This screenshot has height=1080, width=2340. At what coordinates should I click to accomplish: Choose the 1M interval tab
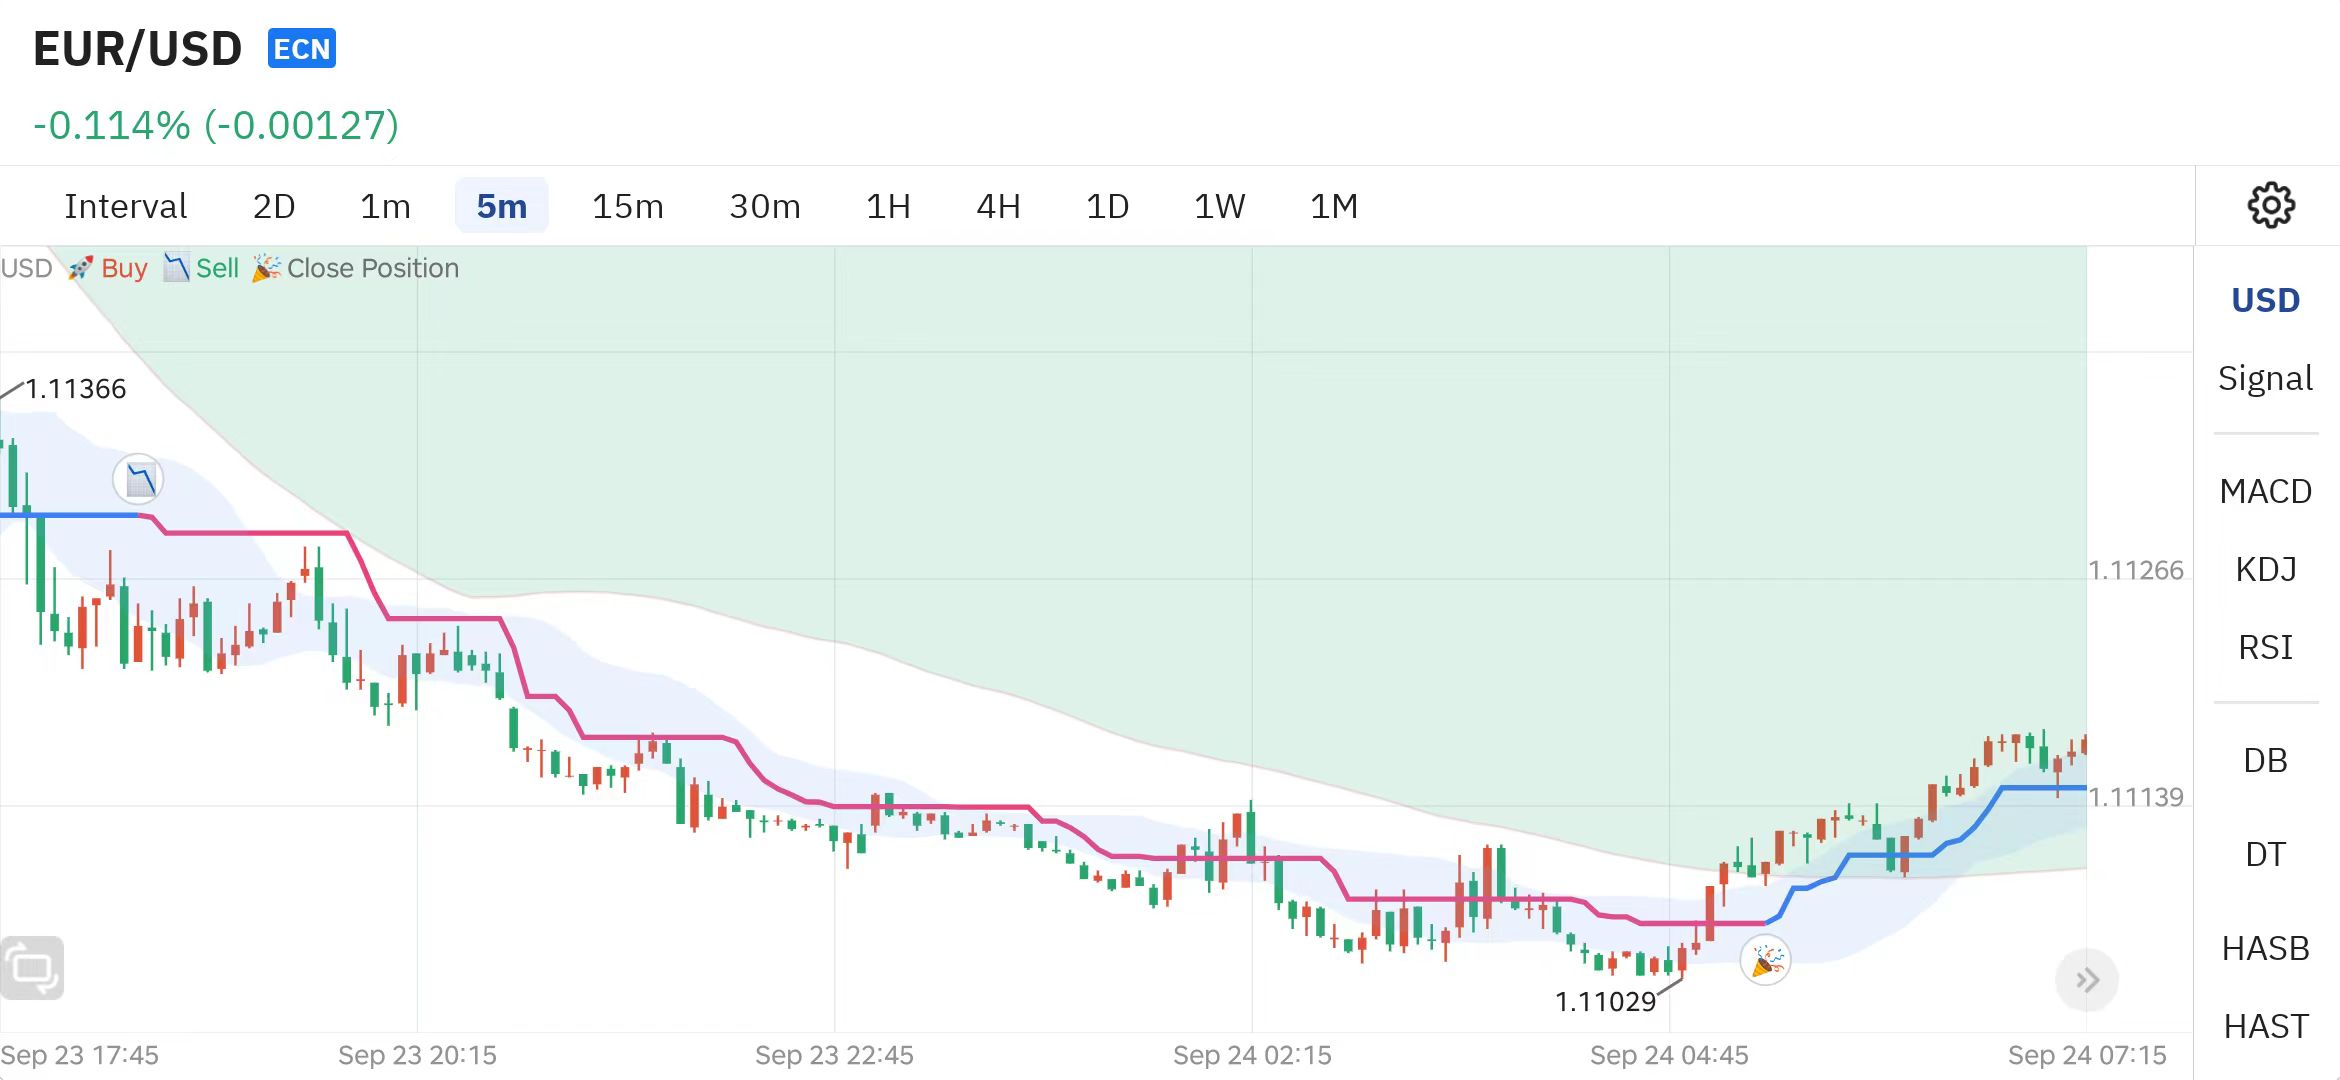pyautogui.click(x=1333, y=206)
